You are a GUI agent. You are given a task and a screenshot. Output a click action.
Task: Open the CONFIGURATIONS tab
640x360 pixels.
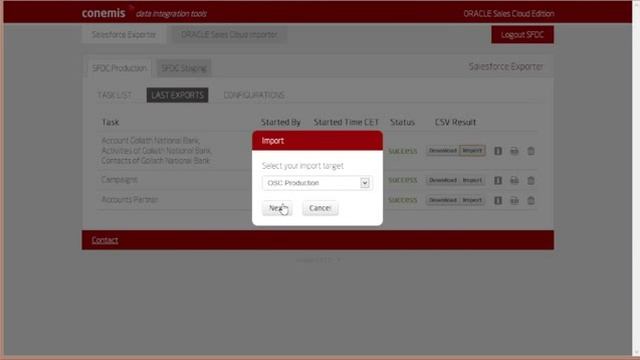tap(254, 95)
